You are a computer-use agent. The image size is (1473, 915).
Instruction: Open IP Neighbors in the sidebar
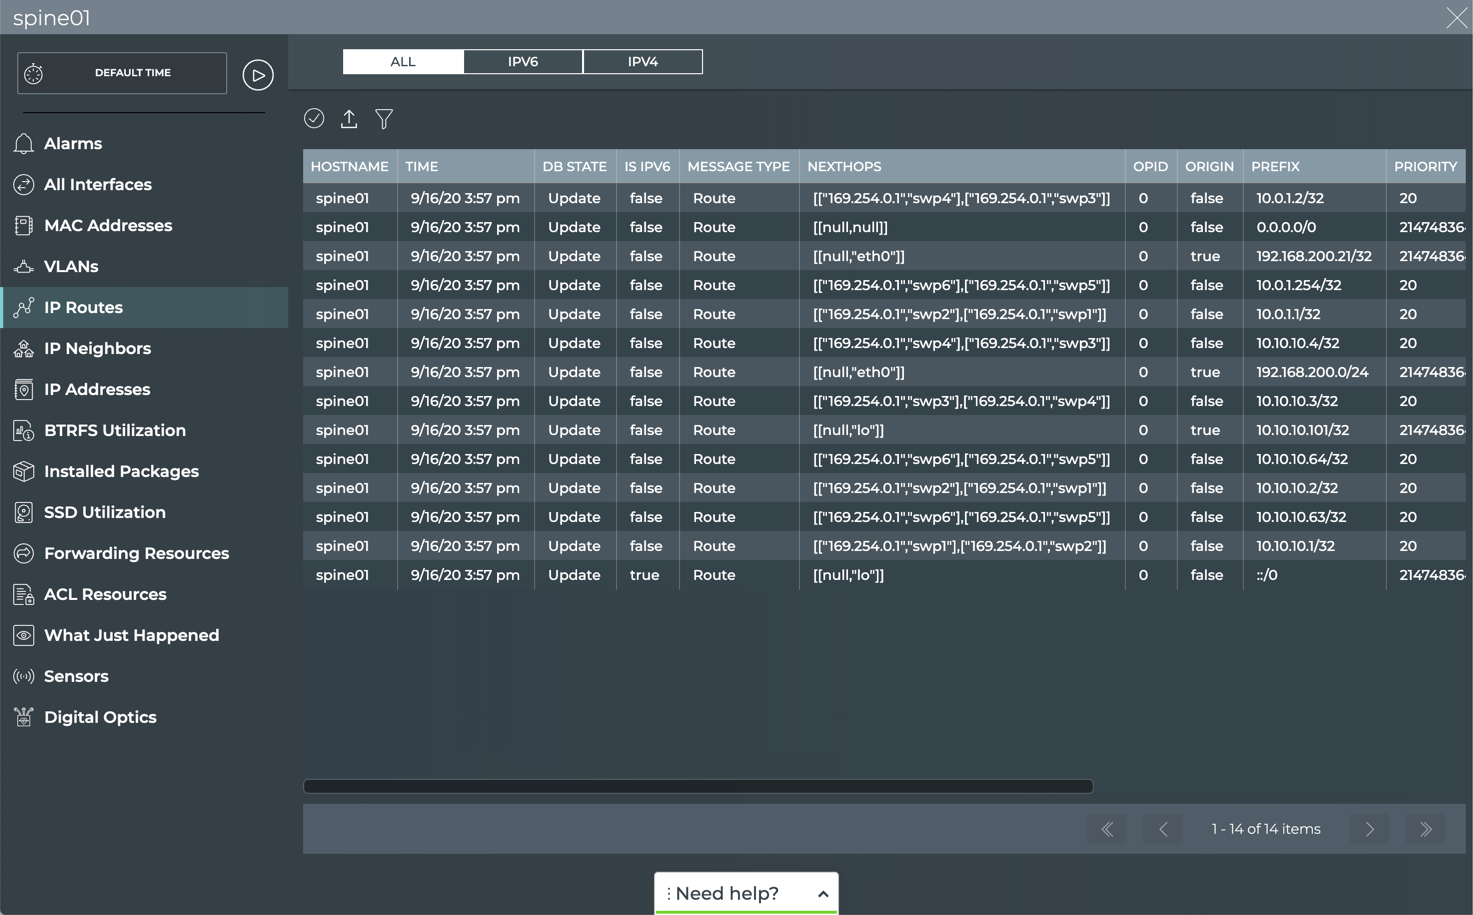pos(97,349)
